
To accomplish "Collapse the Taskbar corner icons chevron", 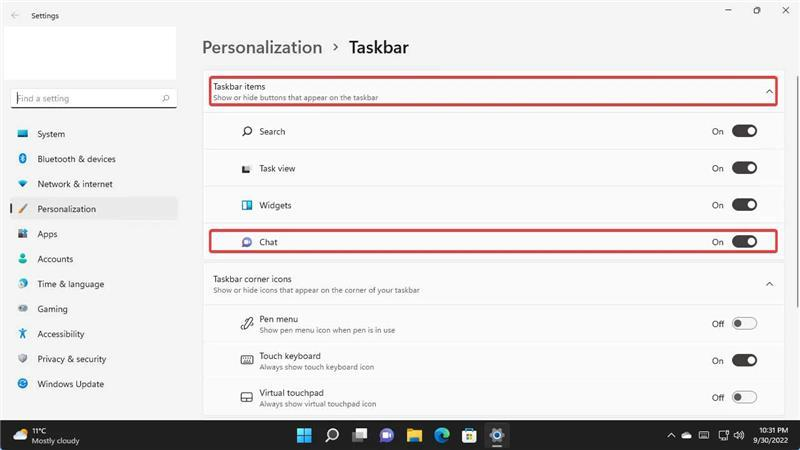I will (769, 284).
